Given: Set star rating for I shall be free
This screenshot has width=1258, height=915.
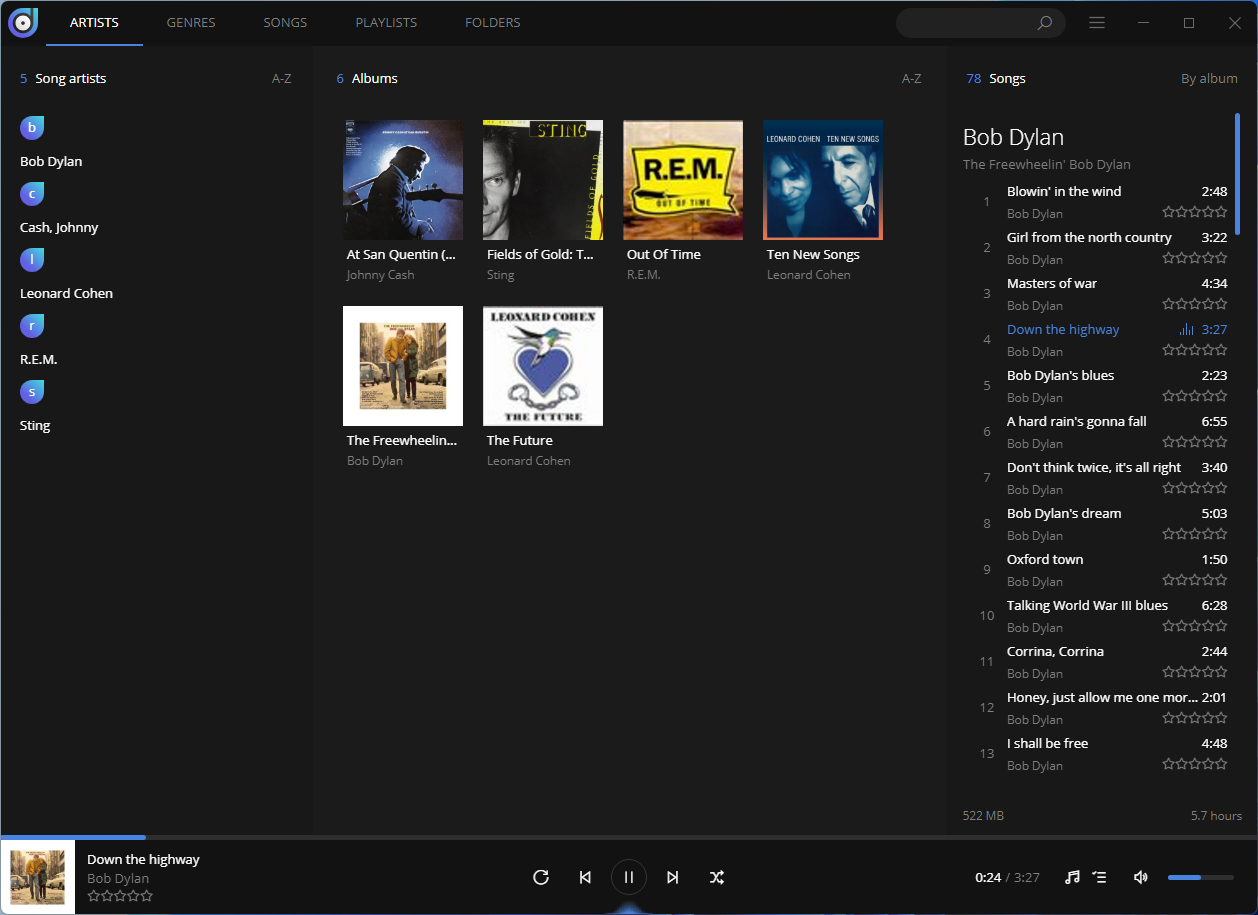Looking at the screenshot, I should pyautogui.click(x=1195, y=764).
